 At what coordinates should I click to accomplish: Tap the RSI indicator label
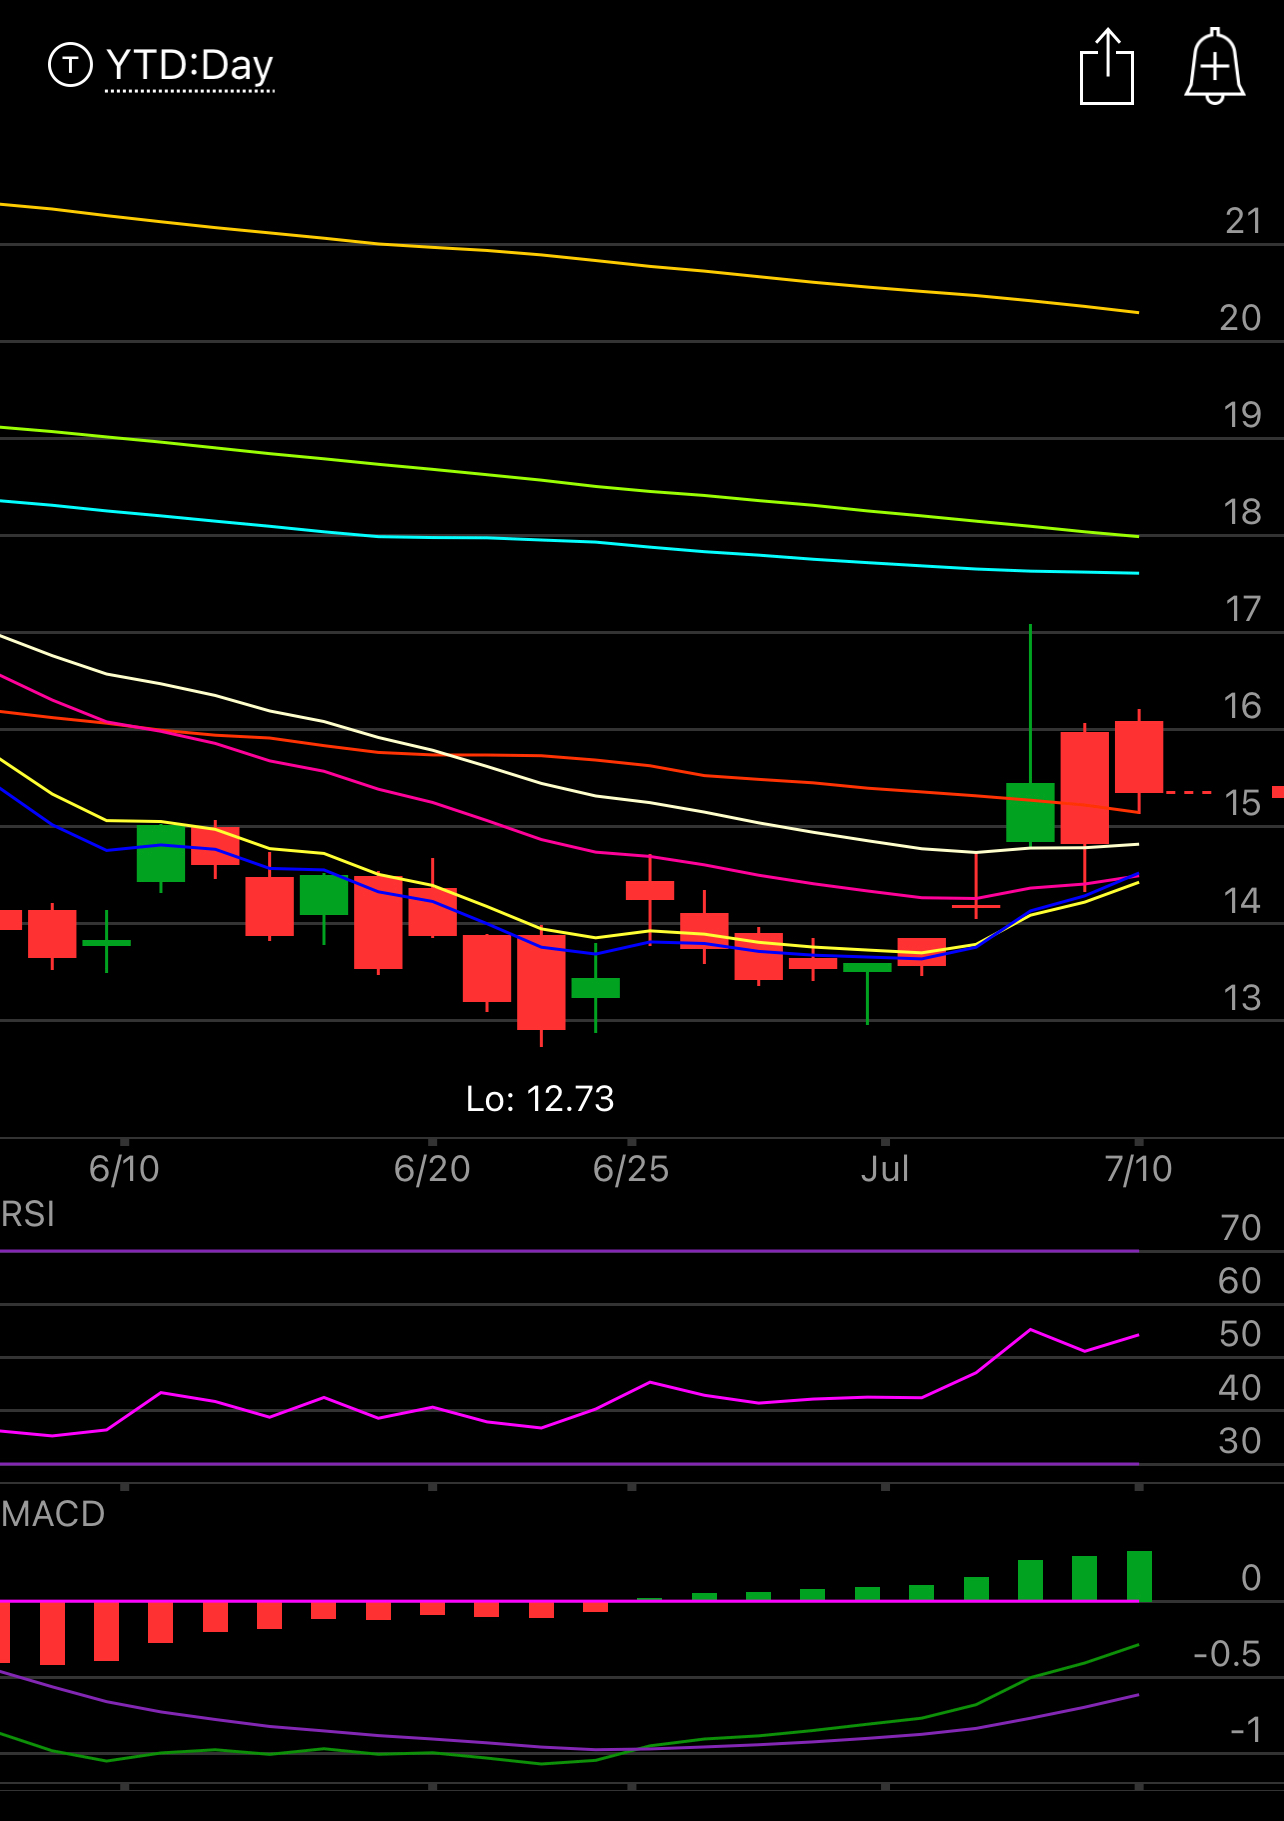(x=28, y=1214)
